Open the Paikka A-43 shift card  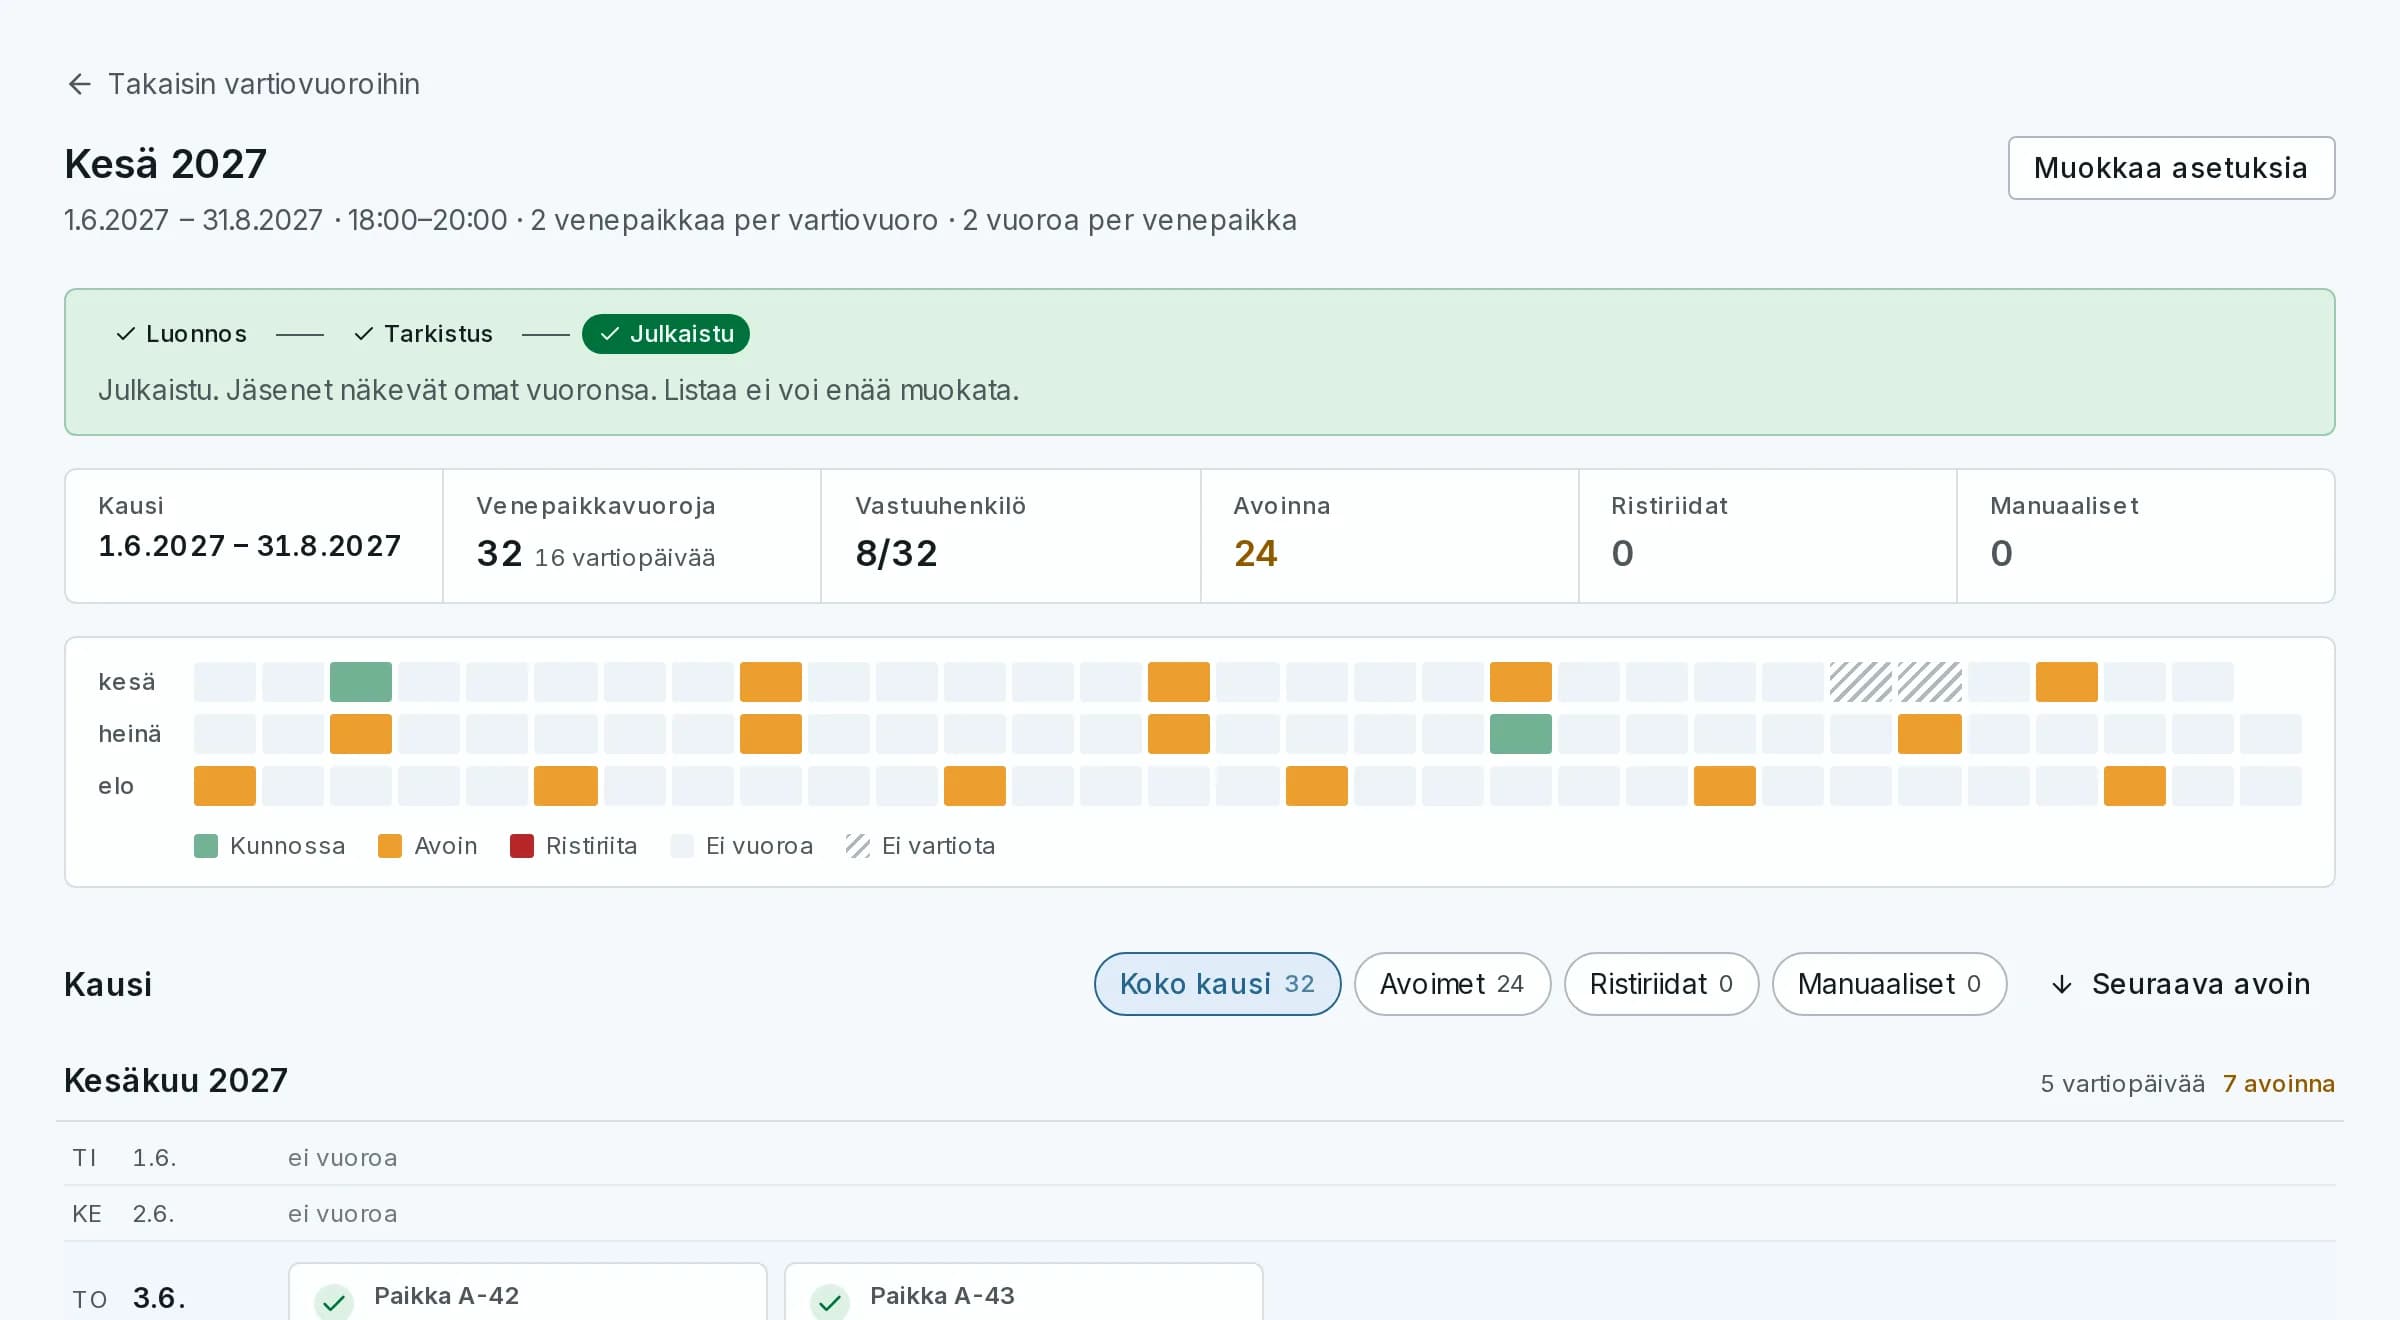click(1024, 1292)
